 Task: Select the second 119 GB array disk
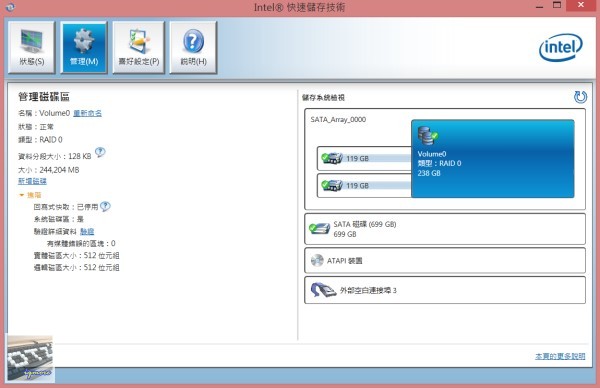tap(364, 185)
